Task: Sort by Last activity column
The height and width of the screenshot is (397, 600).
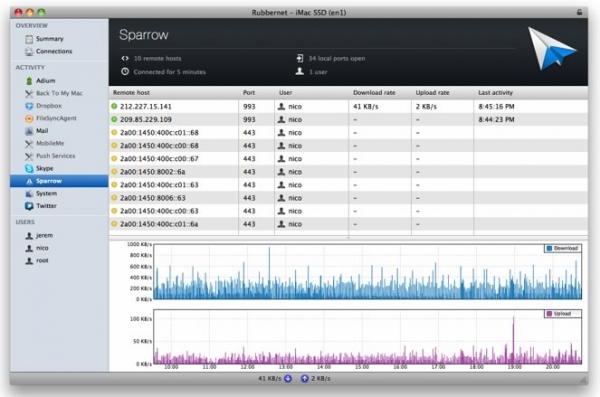Action: coord(531,93)
